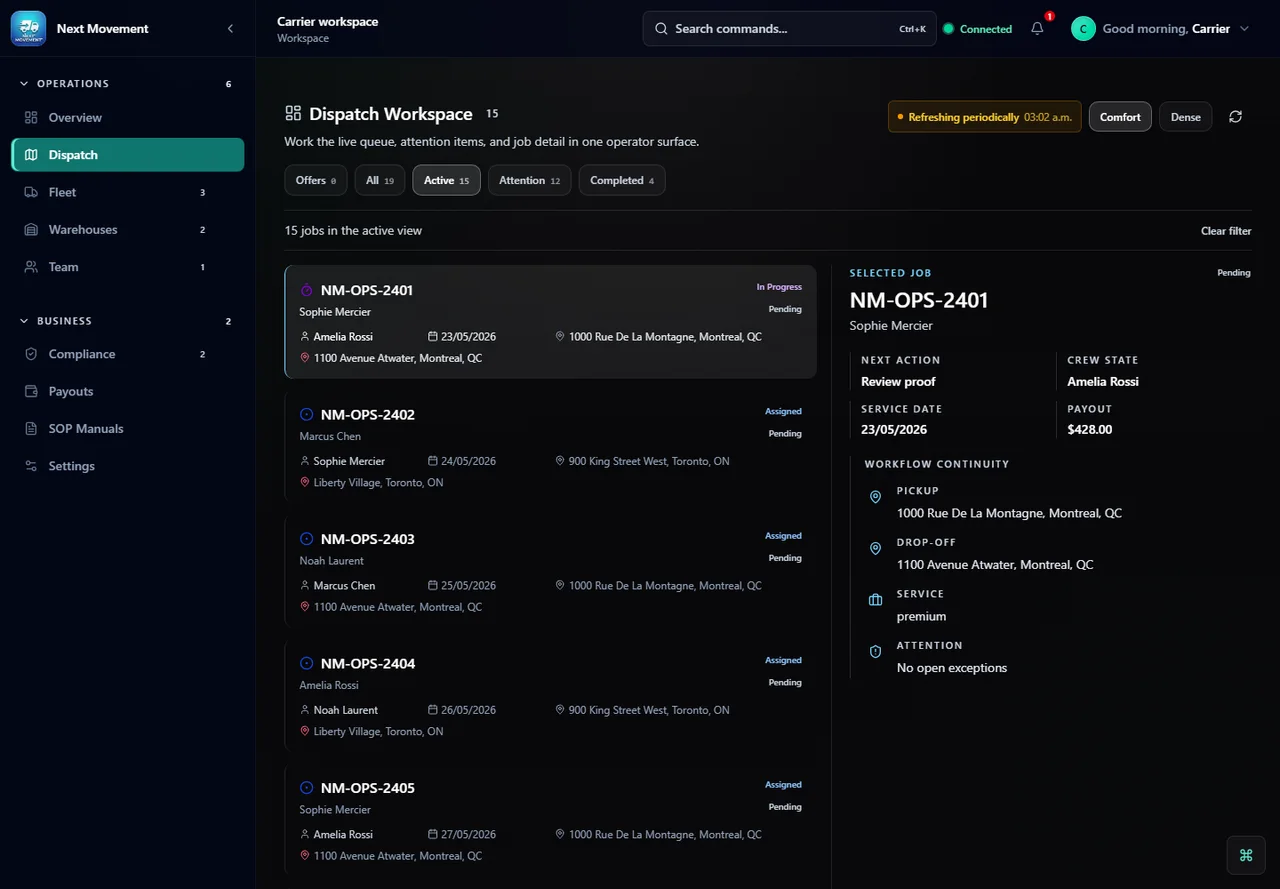Select the Attention filter tab
Image resolution: width=1280 pixels, height=889 pixels.
(530, 180)
